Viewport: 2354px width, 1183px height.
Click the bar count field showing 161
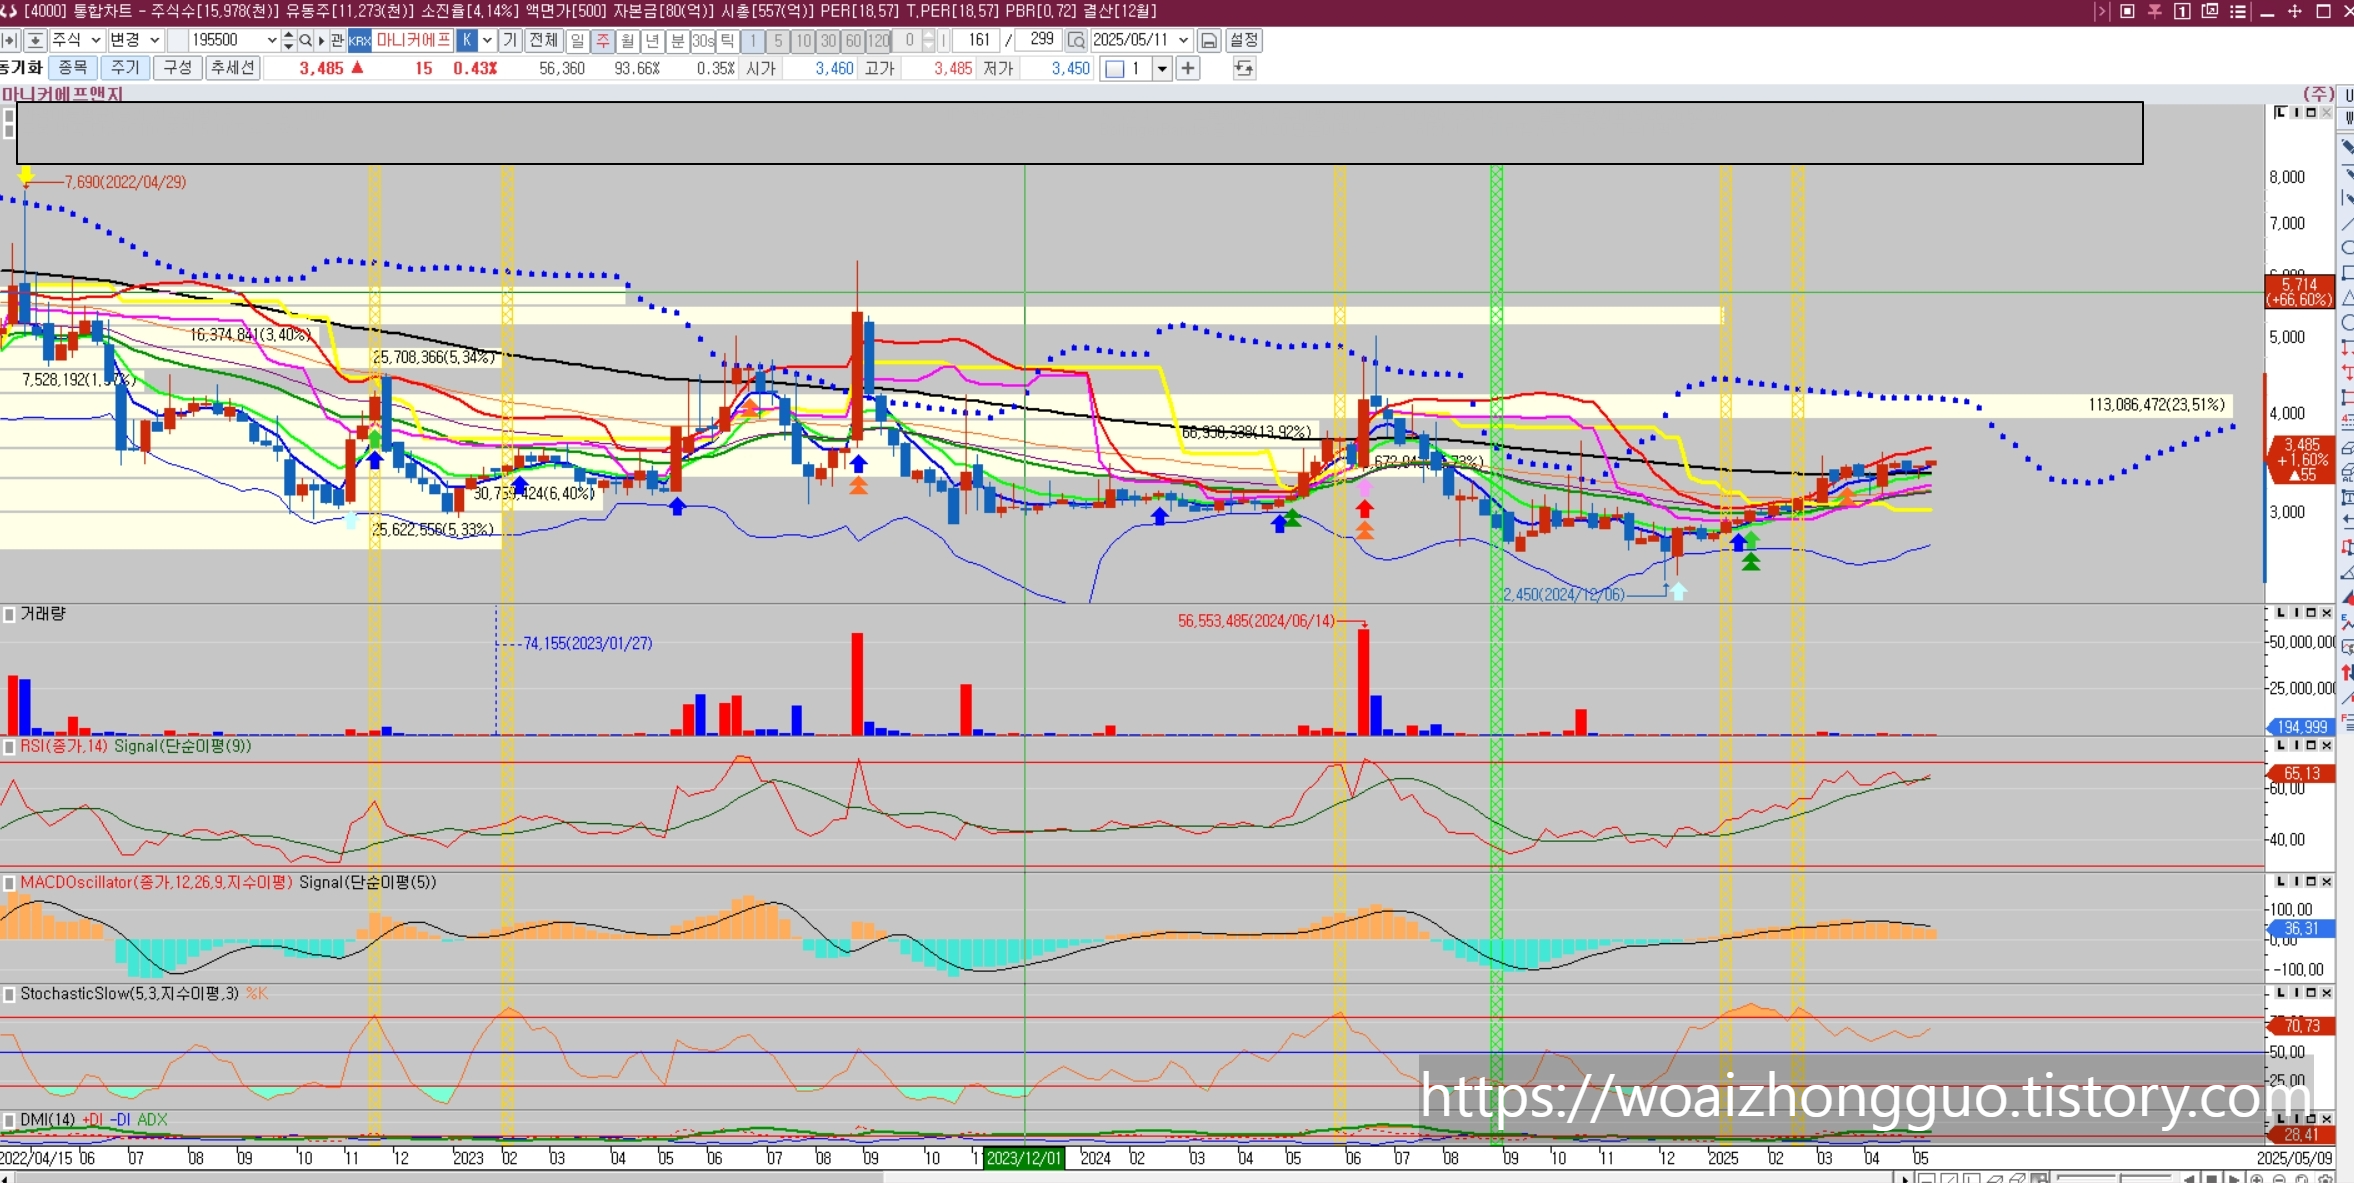(x=977, y=40)
